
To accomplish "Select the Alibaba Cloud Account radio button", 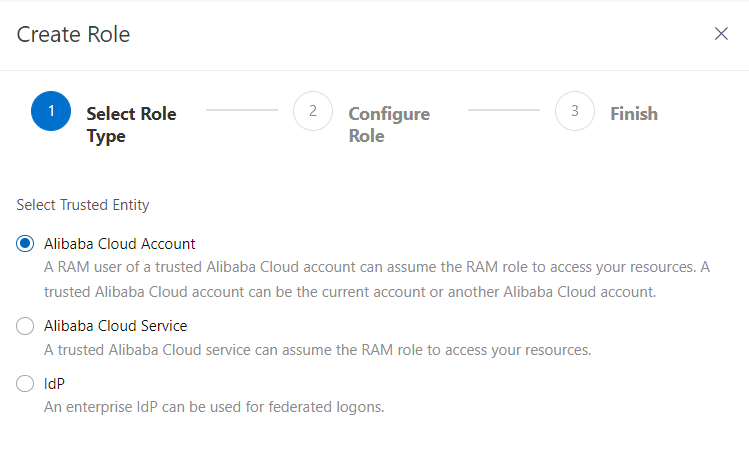I will tap(25, 244).
